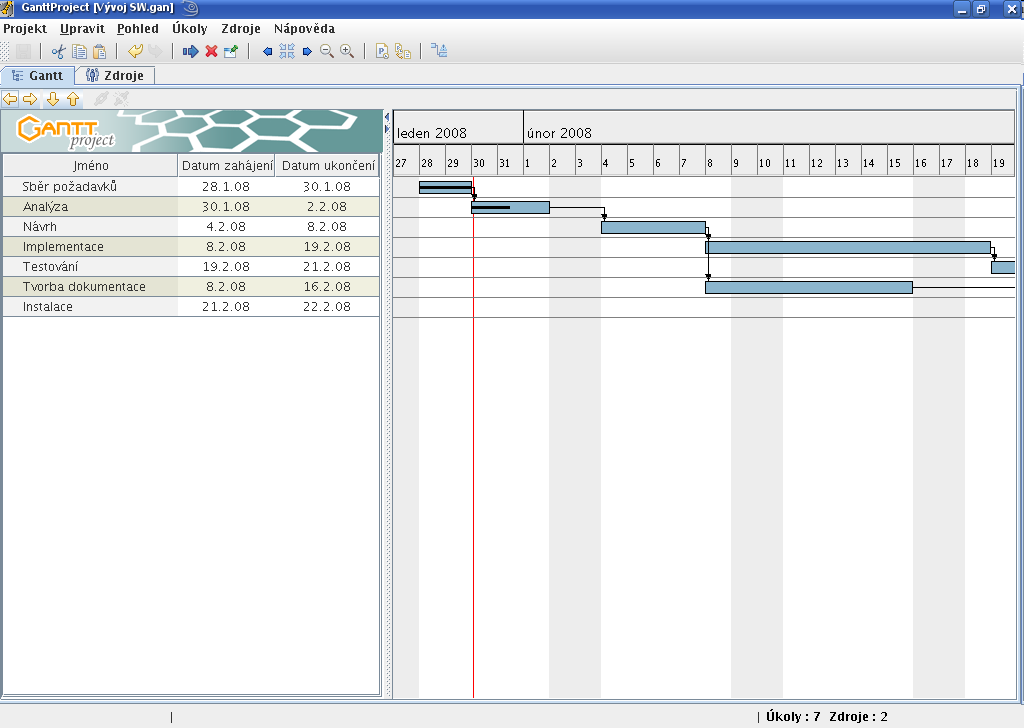The width and height of the screenshot is (1024, 728).
Task: Select the Analýza task
Action: pyautogui.click(x=191, y=207)
